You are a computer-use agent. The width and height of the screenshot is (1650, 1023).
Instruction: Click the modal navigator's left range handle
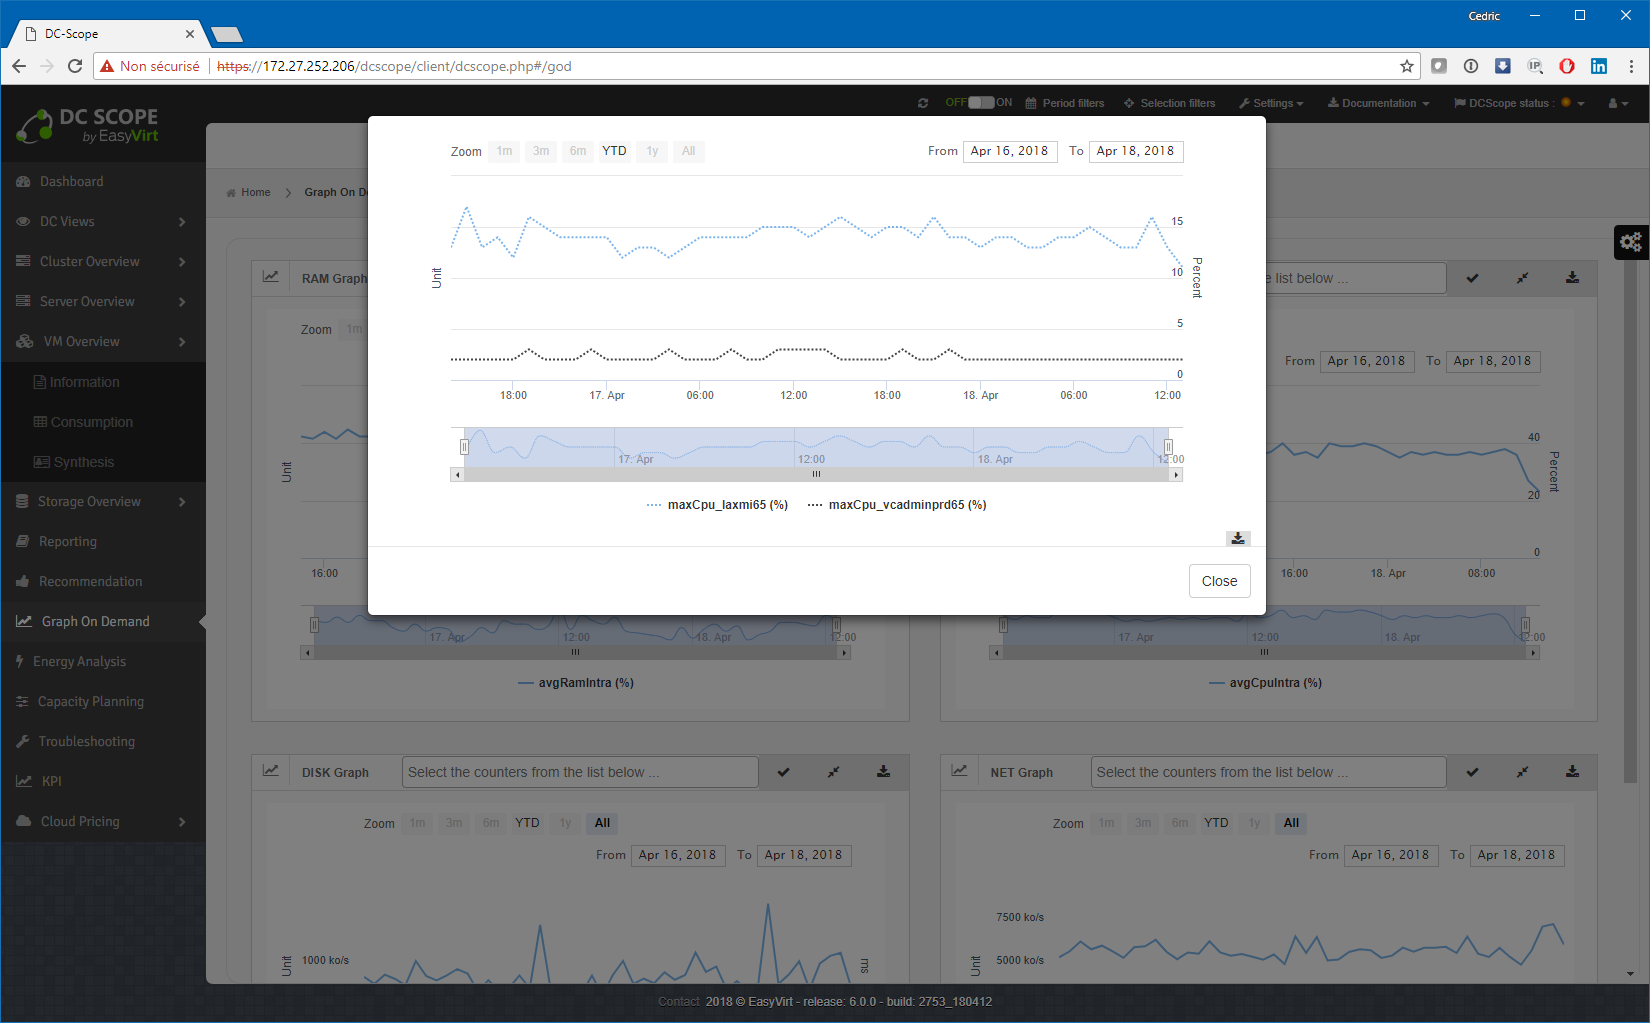tap(464, 447)
